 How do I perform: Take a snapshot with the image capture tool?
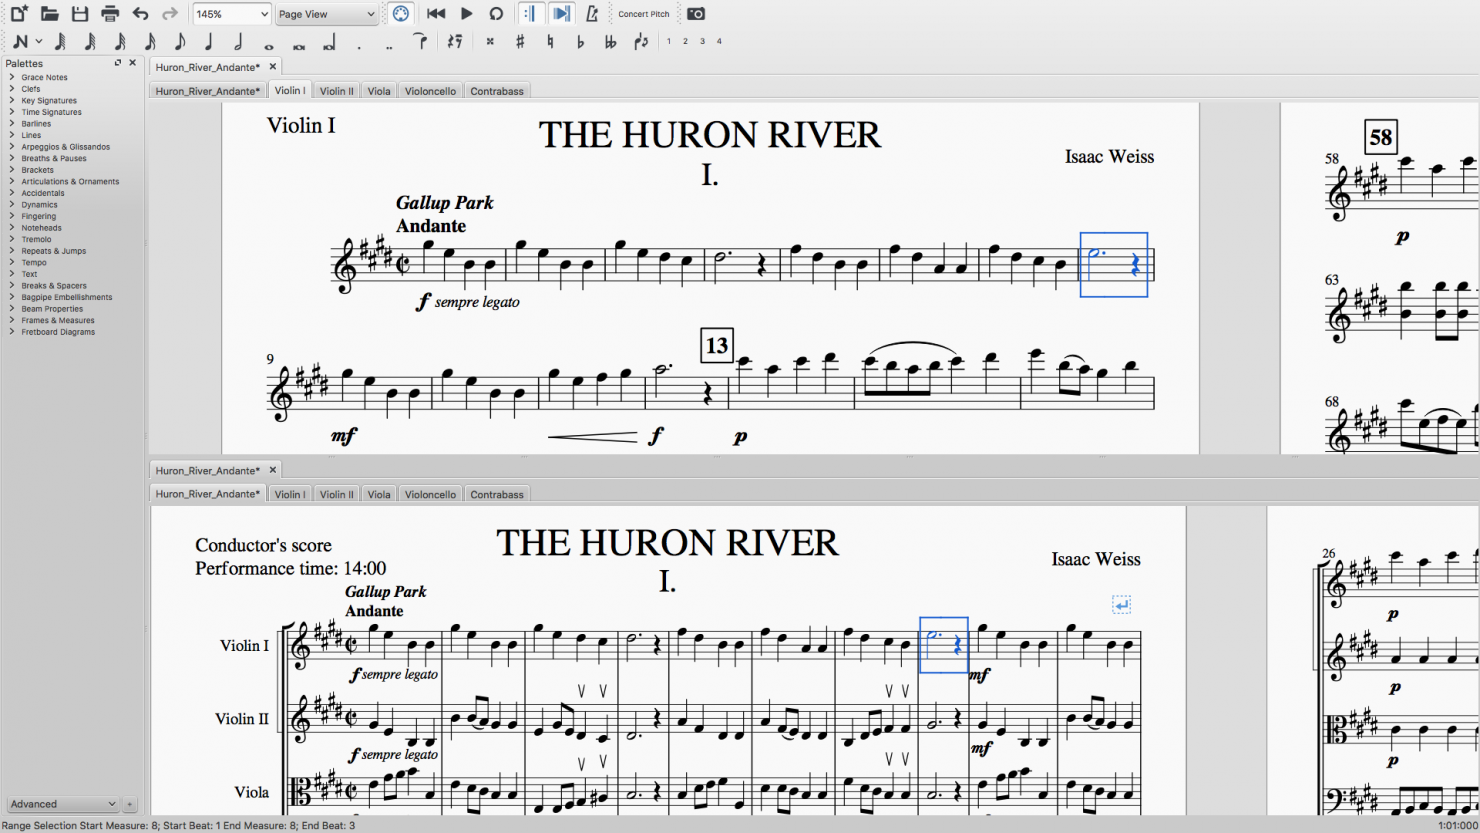pos(695,13)
